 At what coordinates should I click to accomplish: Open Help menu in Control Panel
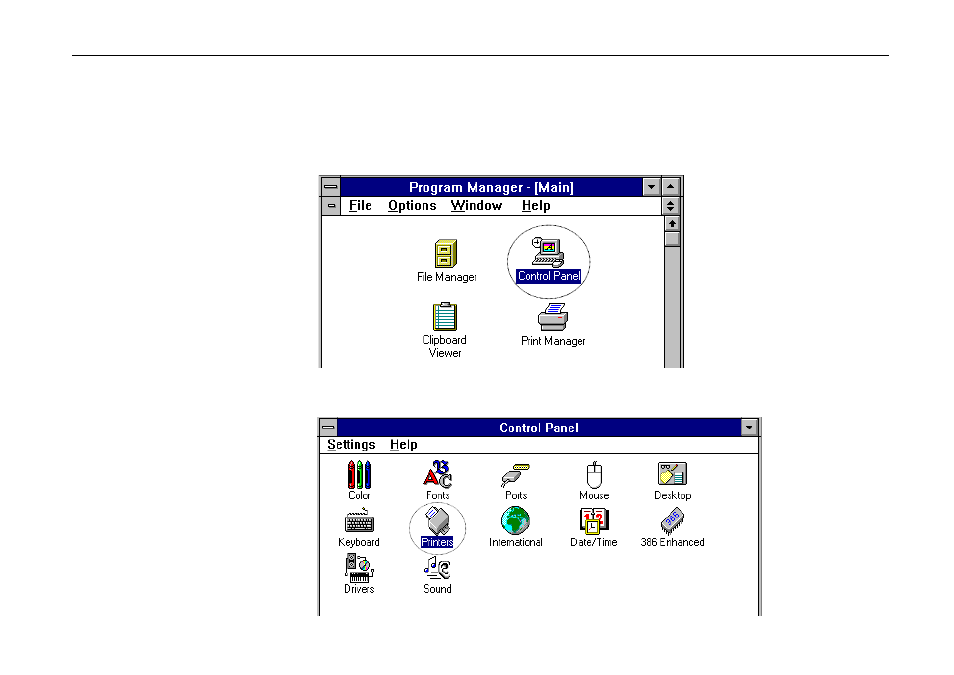(403, 445)
